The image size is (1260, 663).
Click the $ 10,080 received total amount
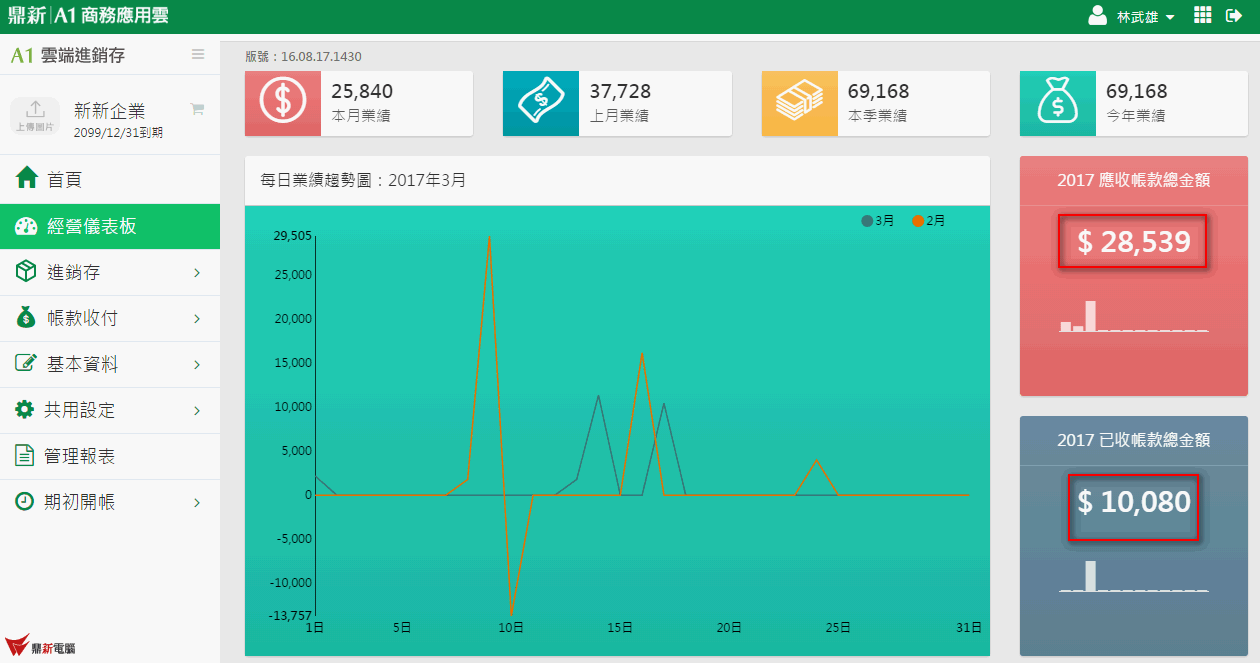[x=1133, y=501]
